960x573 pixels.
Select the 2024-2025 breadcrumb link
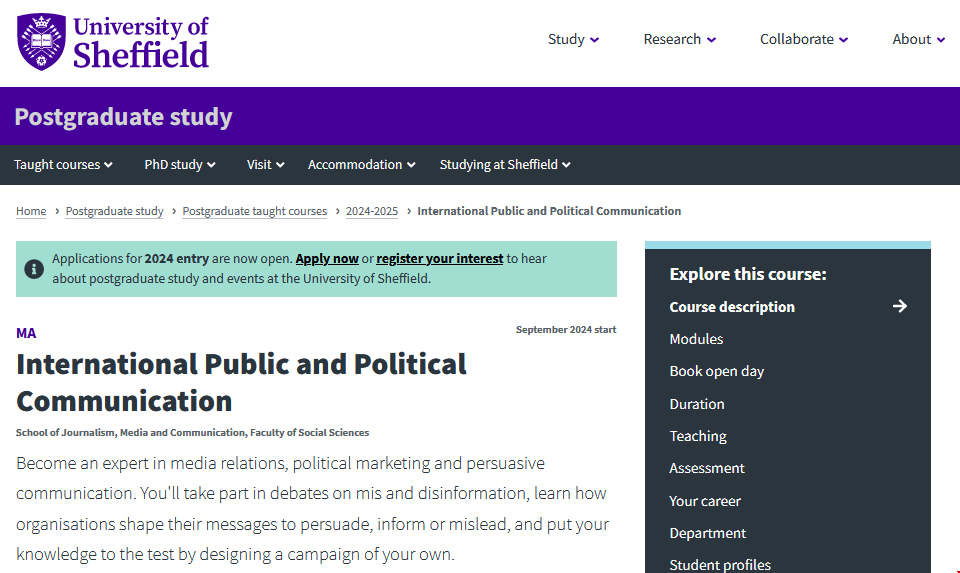click(x=371, y=211)
